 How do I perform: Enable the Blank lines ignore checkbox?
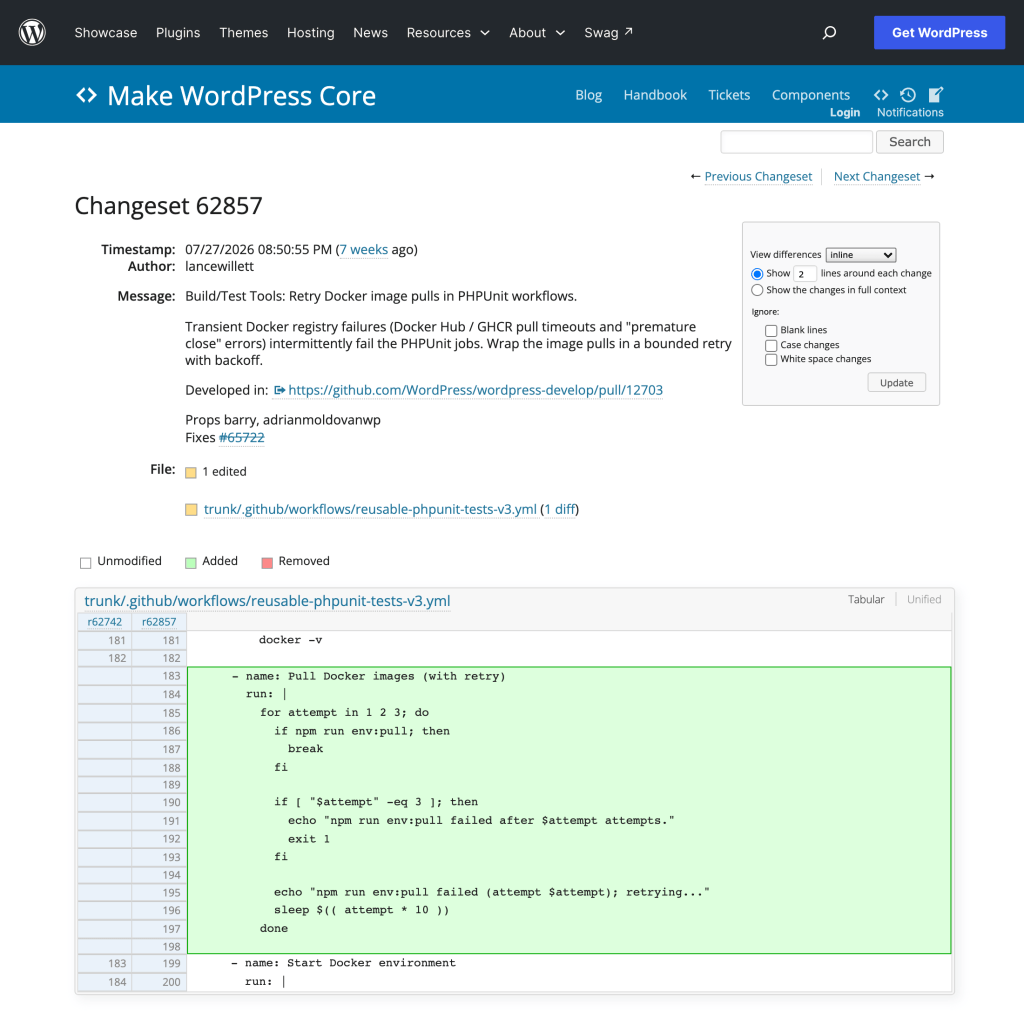point(771,330)
